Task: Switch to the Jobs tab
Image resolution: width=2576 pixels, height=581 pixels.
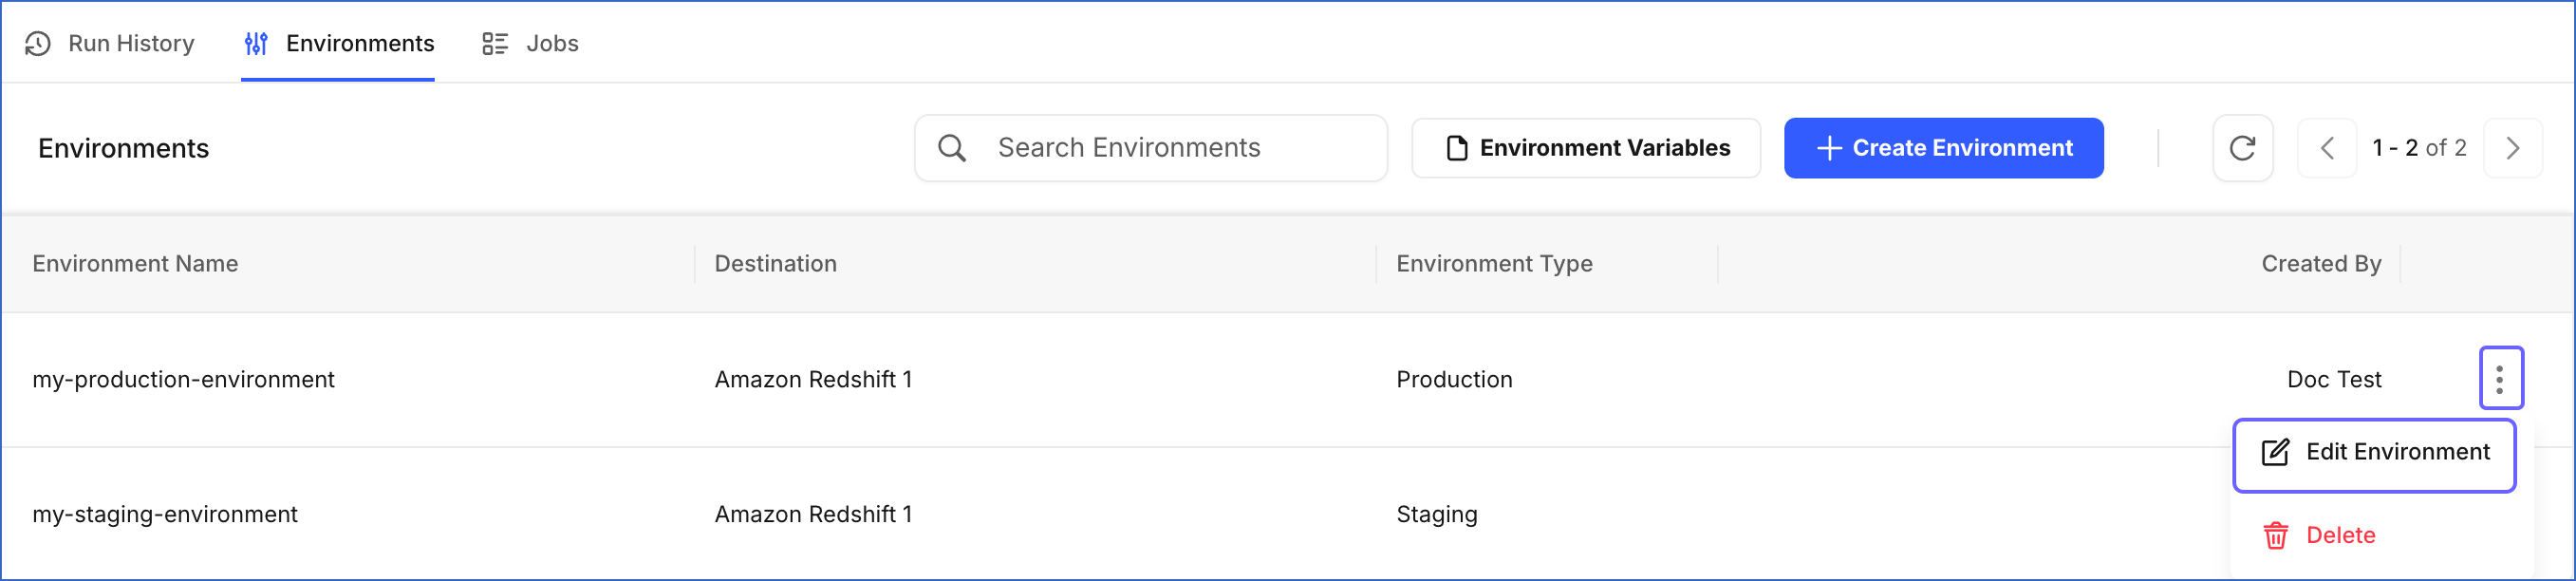Action: 531,43
